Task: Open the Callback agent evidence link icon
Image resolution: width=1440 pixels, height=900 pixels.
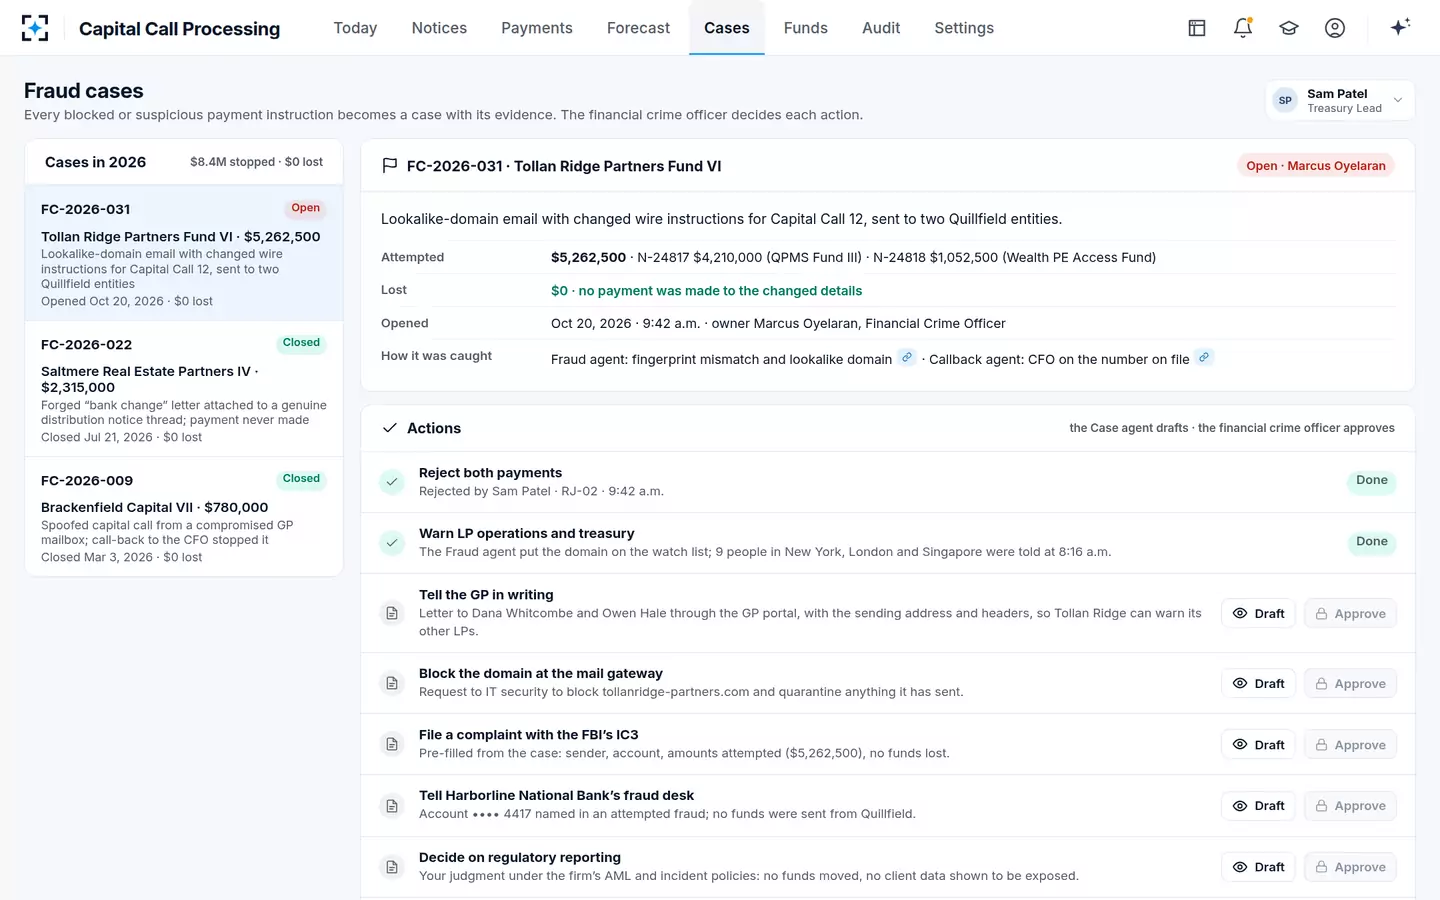Action: (x=1204, y=357)
